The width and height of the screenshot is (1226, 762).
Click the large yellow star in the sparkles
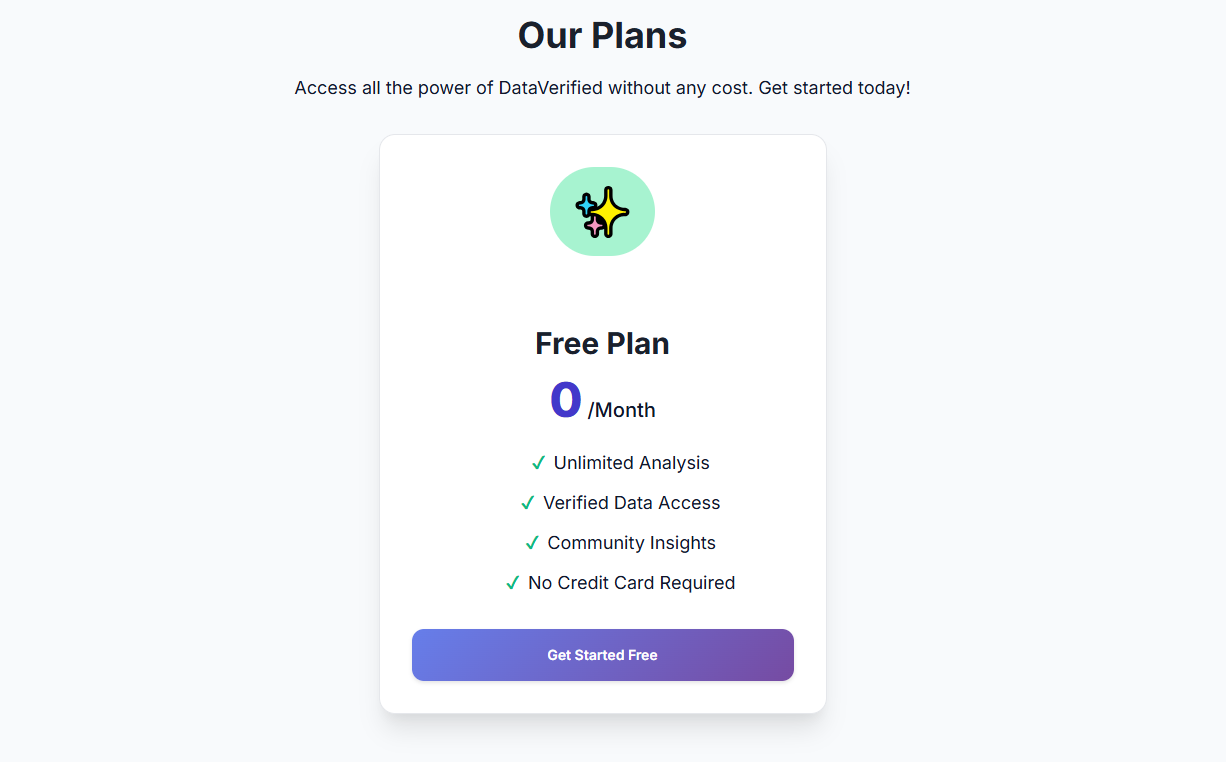tap(609, 211)
